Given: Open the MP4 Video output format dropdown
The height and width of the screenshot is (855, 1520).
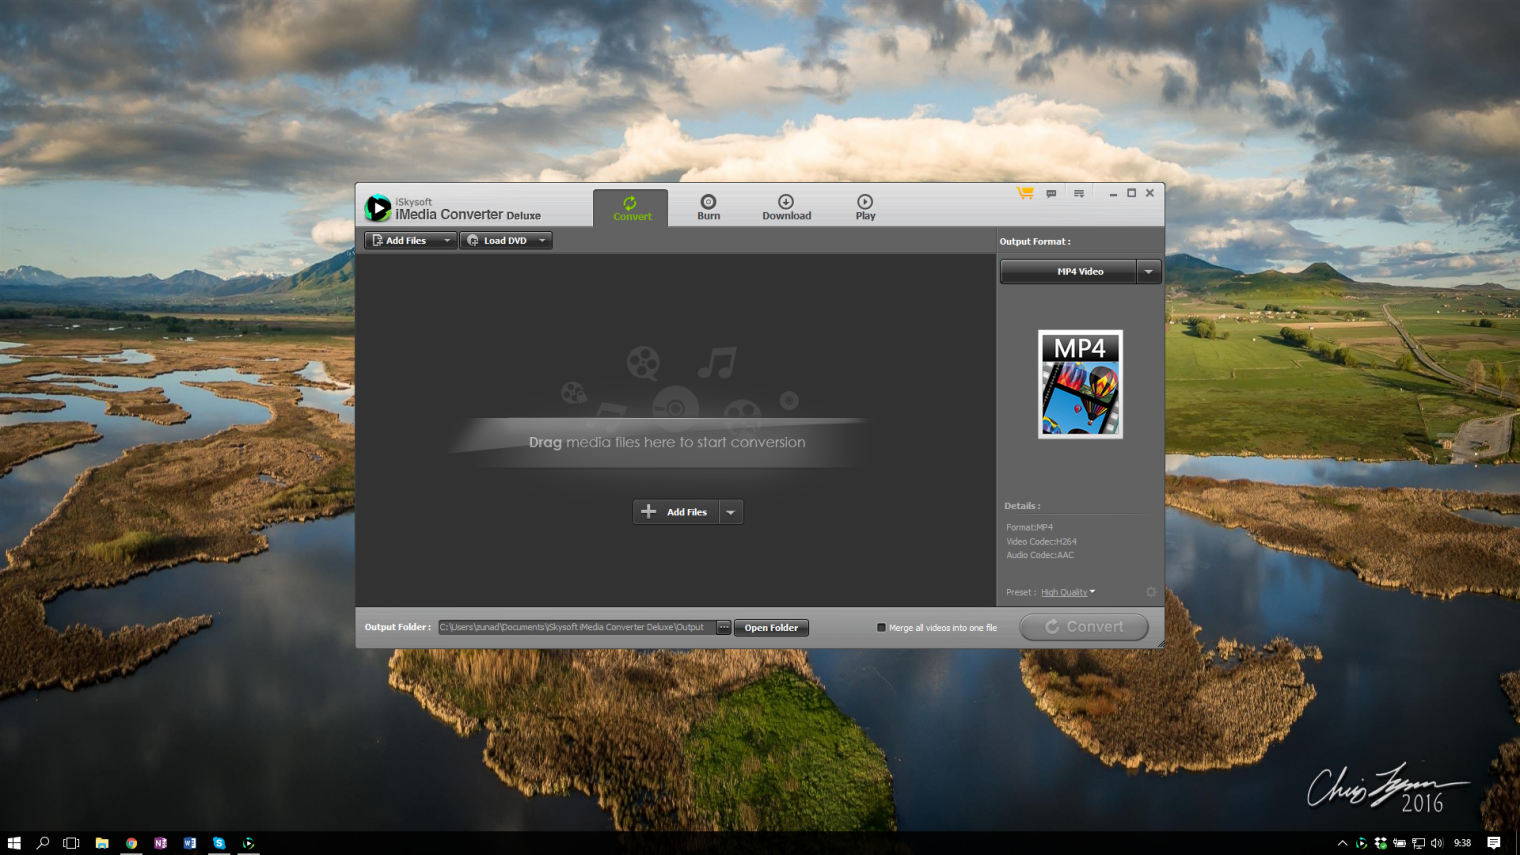Looking at the screenshot, I should [x=1148, y=272].
